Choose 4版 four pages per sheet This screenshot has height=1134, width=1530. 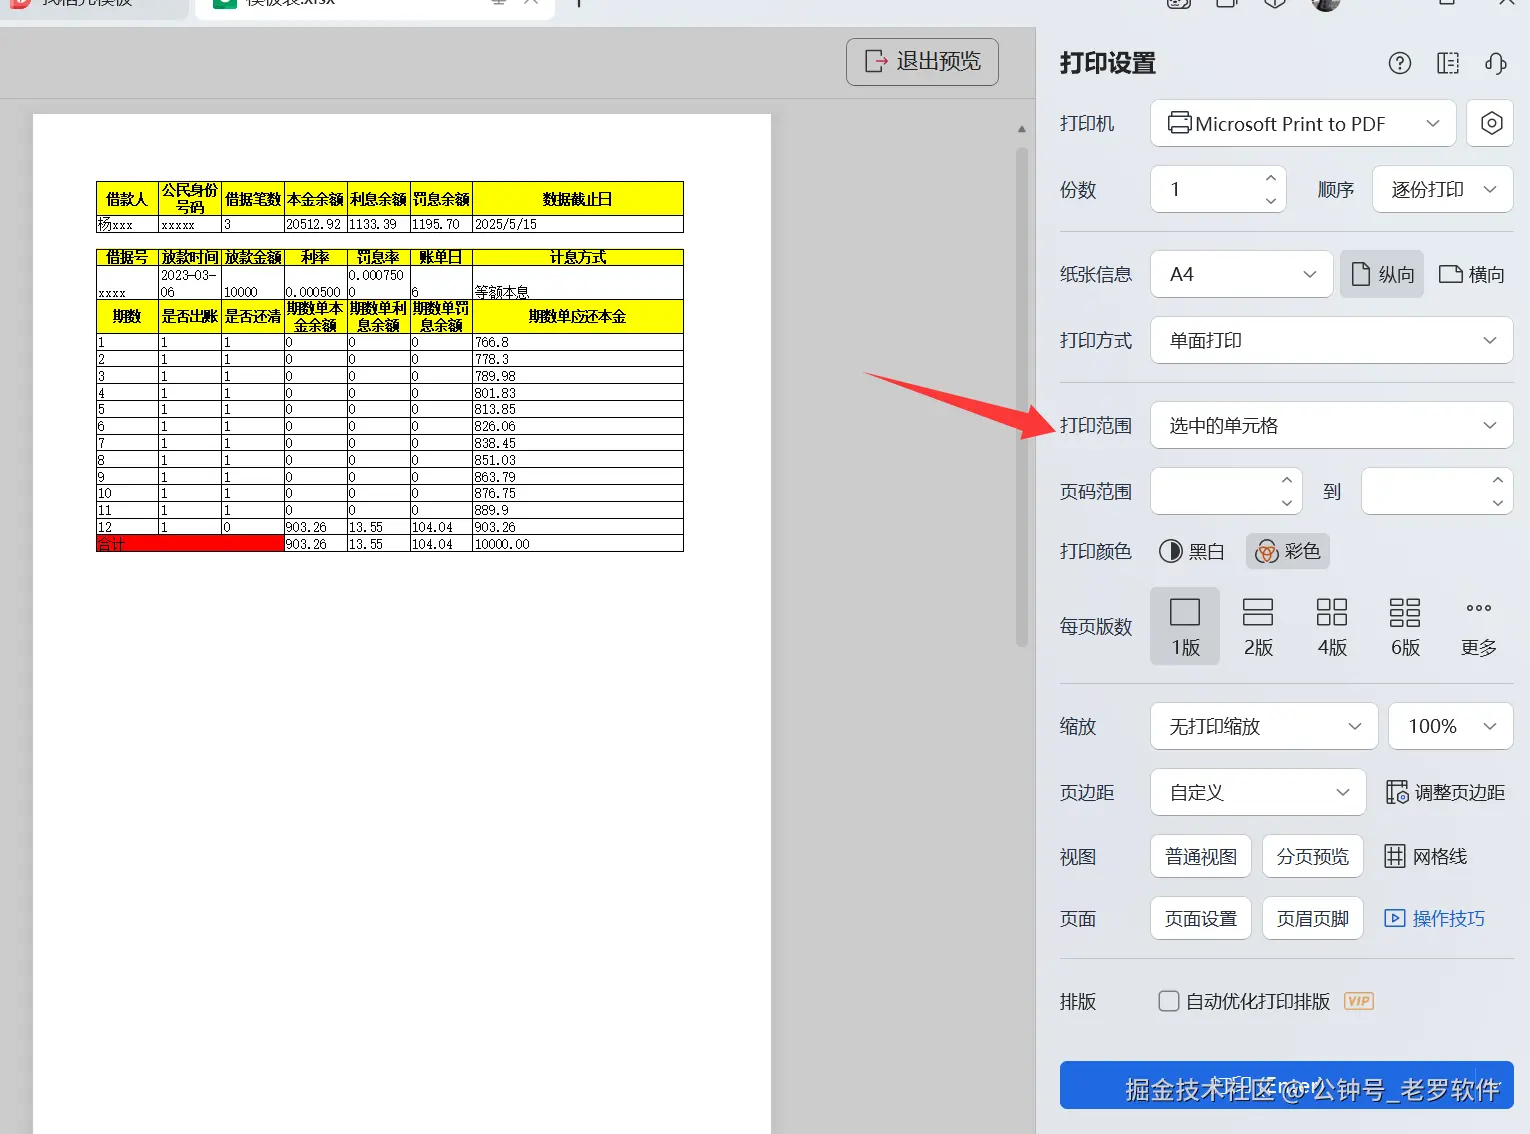(x=1332, y=626)
